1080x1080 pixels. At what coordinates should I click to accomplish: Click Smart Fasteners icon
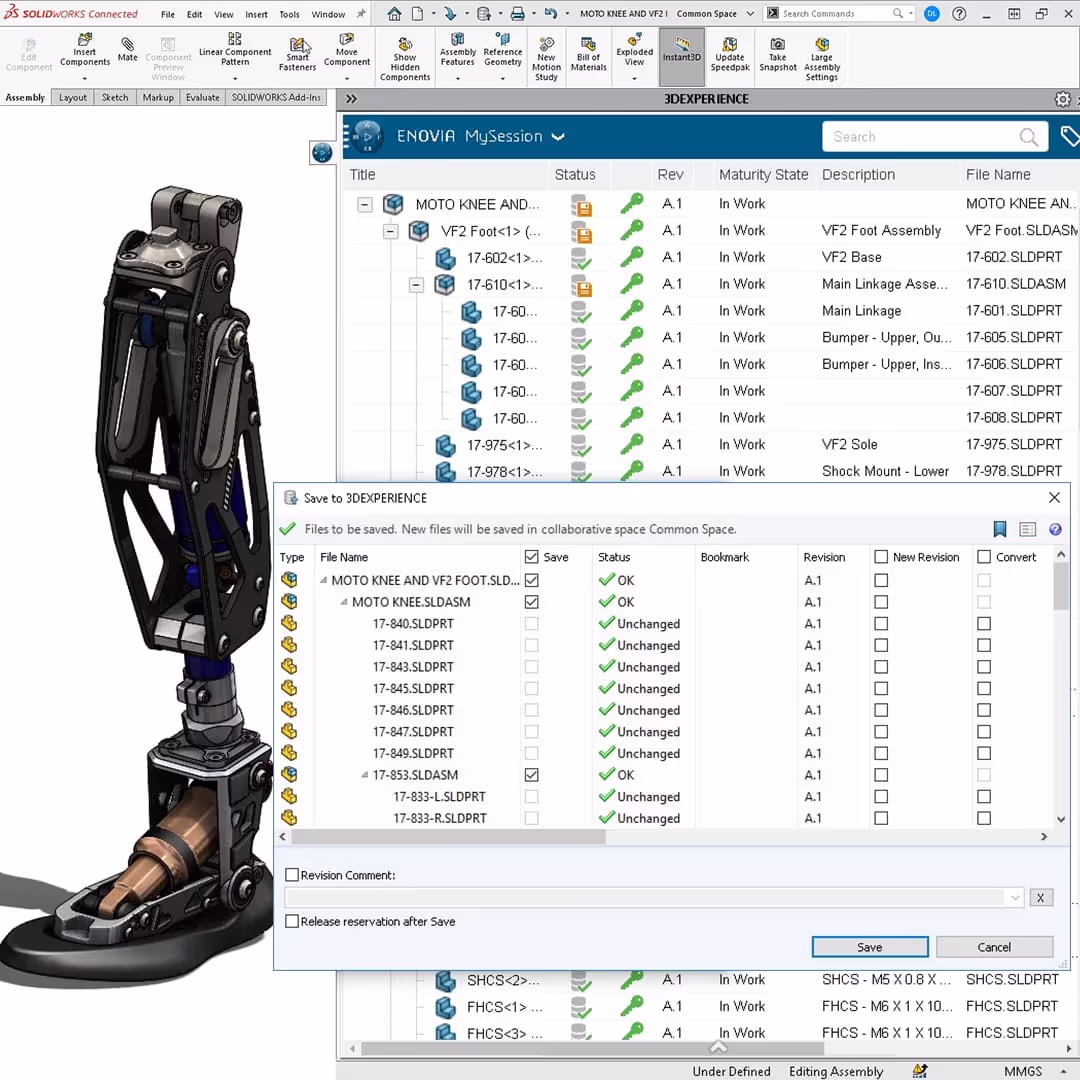tap(298, 54)
